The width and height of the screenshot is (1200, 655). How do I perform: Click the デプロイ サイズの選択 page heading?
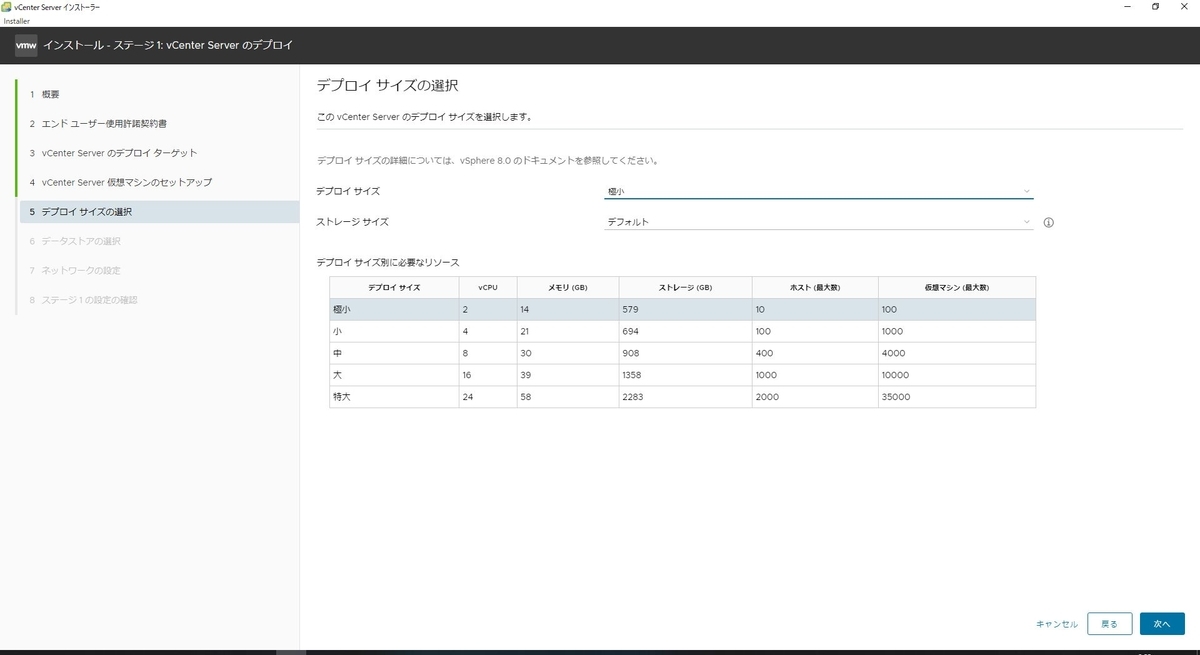coord(387,85)
